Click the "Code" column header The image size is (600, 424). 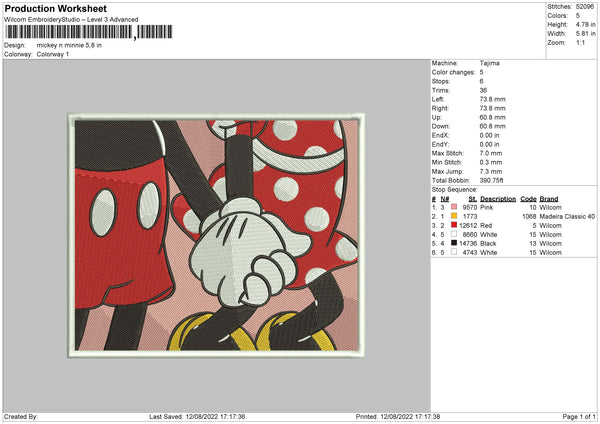click(x=528, y=199)
